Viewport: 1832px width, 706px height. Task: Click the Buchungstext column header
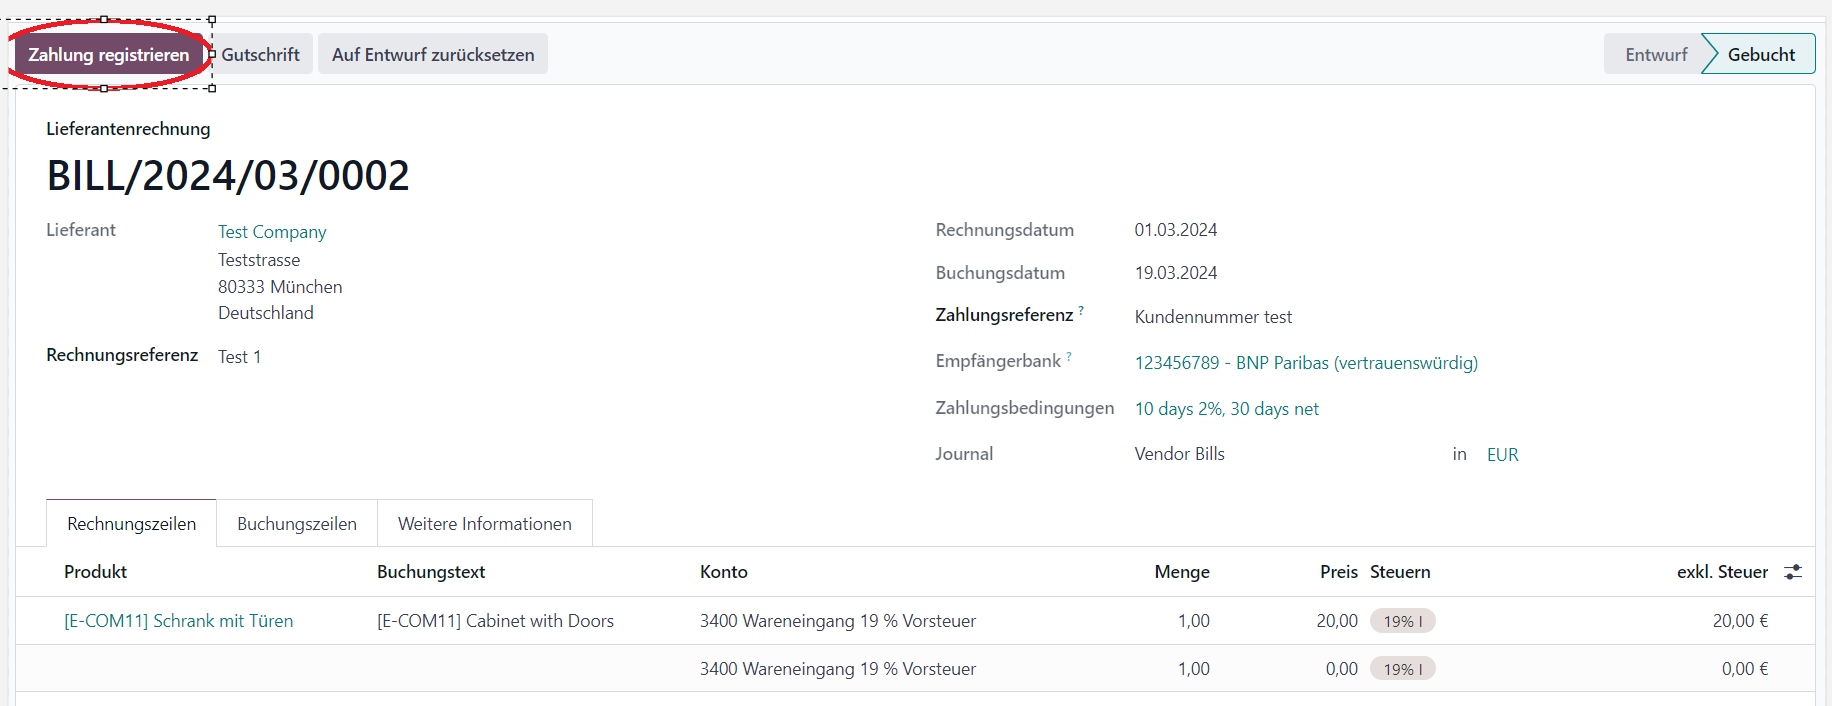431,571
